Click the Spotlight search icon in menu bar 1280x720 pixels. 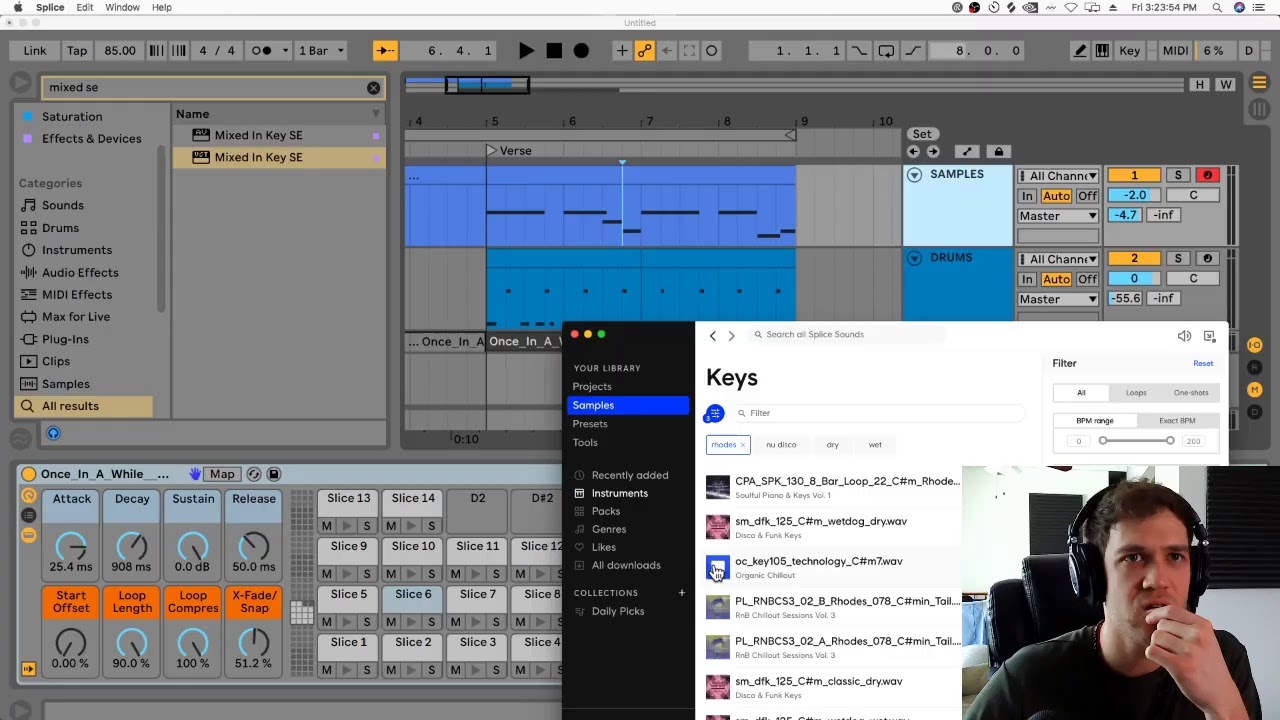(1217, 7)
